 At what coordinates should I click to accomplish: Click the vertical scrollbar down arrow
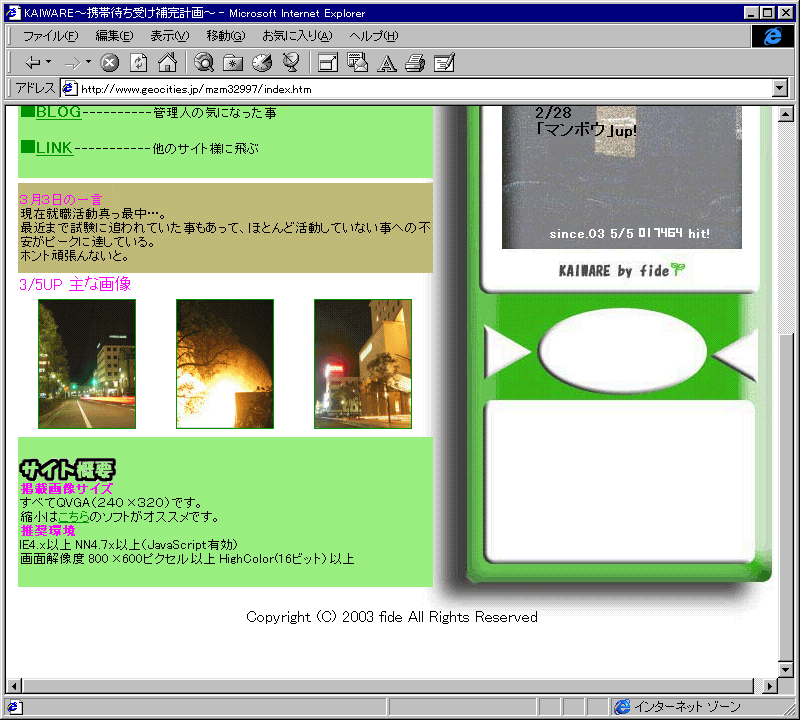[x=786, y=669]
